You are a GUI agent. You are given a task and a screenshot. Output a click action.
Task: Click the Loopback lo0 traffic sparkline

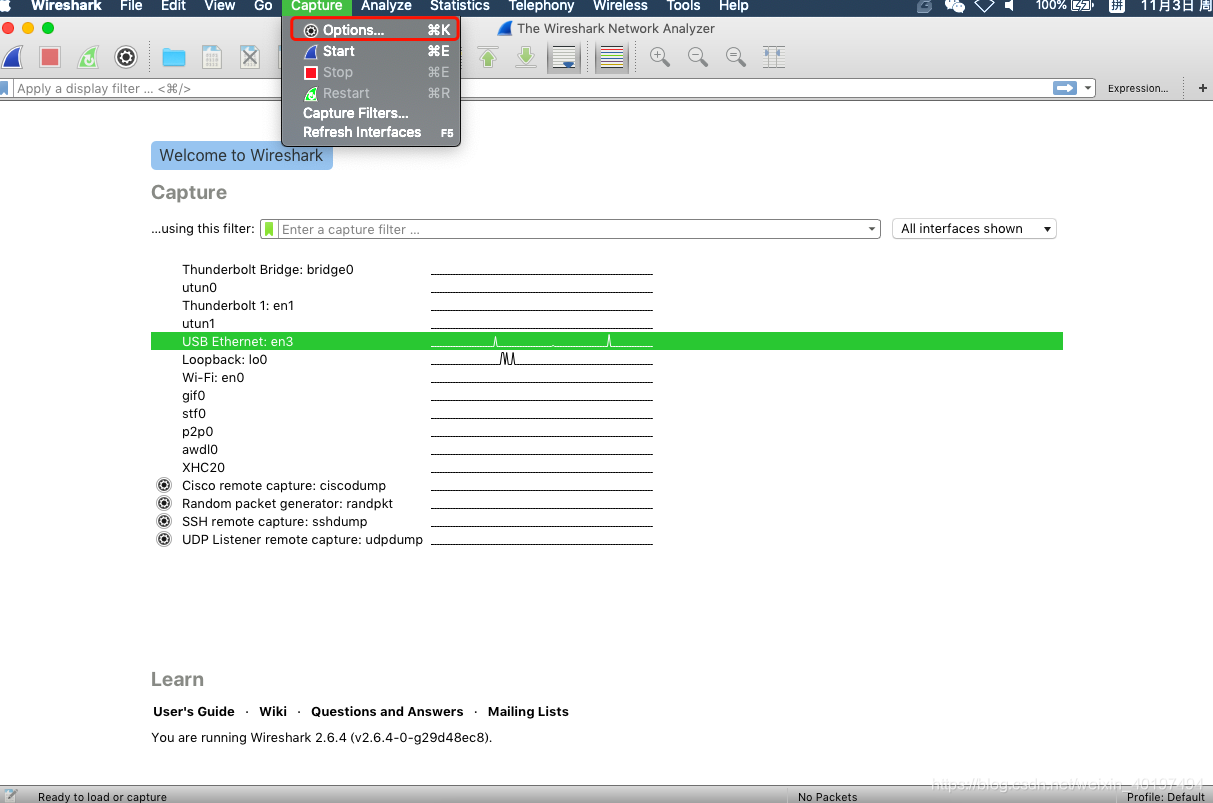[541, 359]
